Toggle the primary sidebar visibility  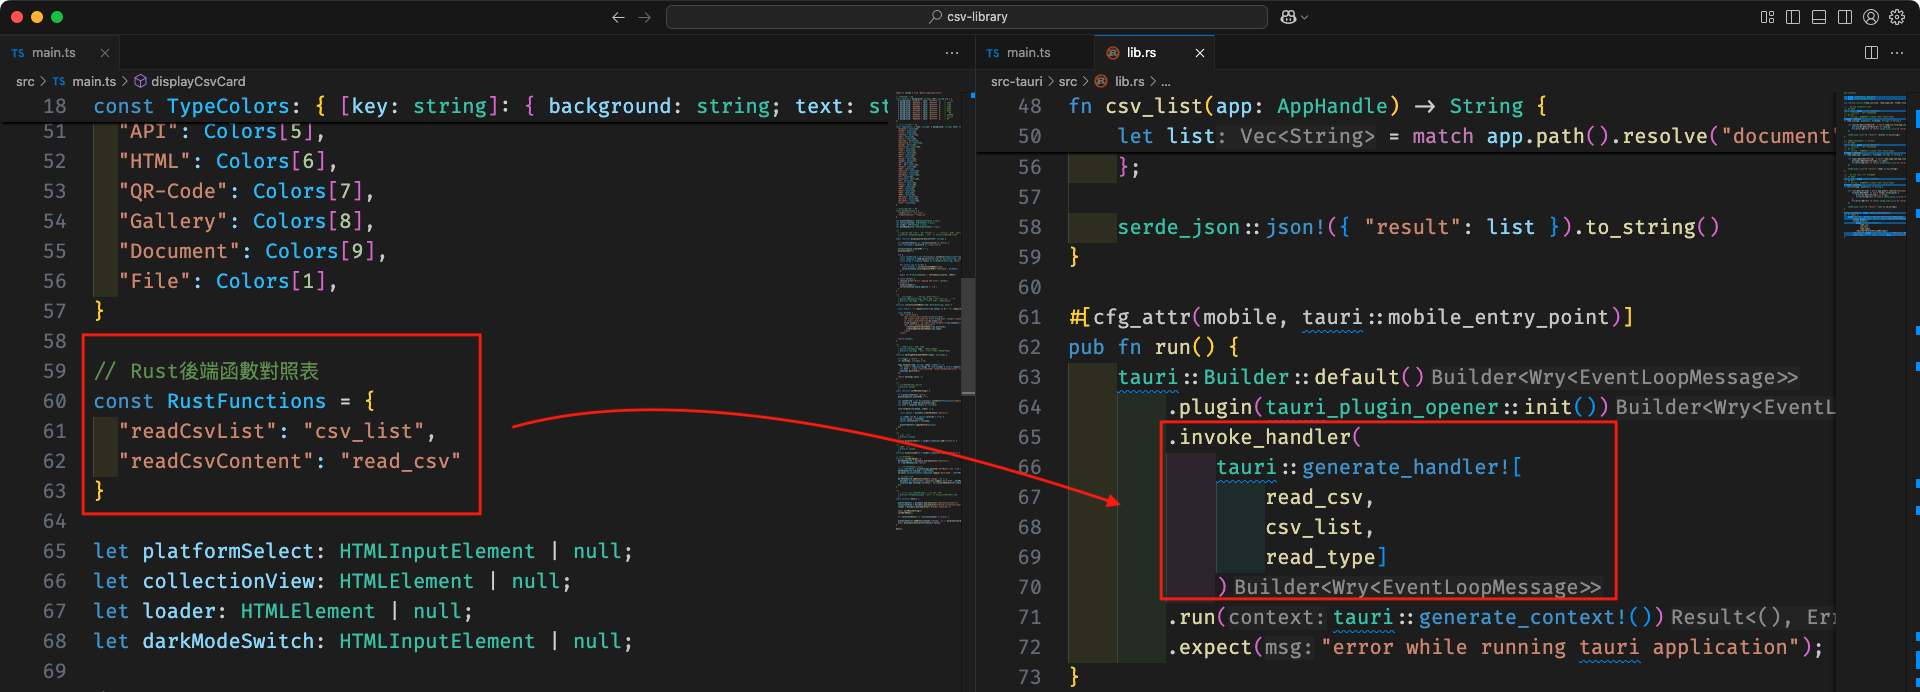[x=1793, y=17]
